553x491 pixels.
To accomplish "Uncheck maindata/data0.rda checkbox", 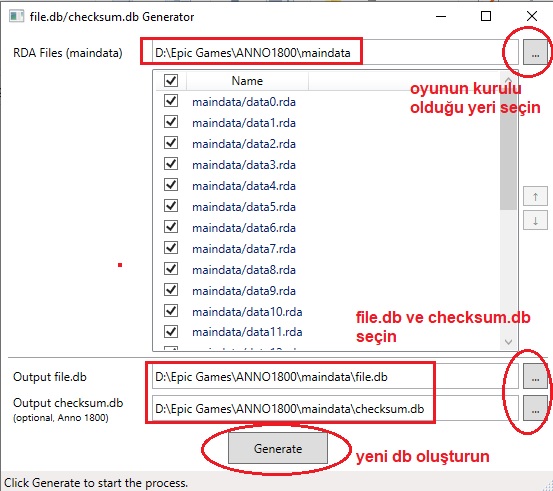I will click(x=171, y=101).
